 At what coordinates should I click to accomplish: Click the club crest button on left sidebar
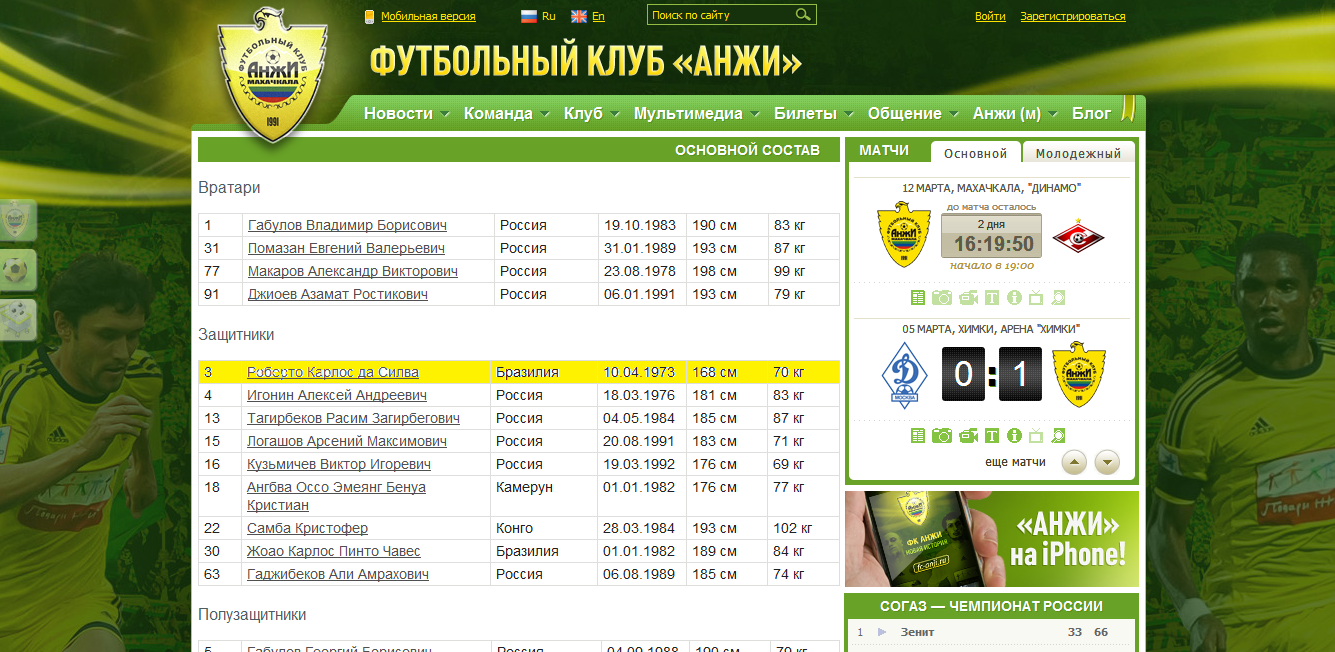[17, 221]
